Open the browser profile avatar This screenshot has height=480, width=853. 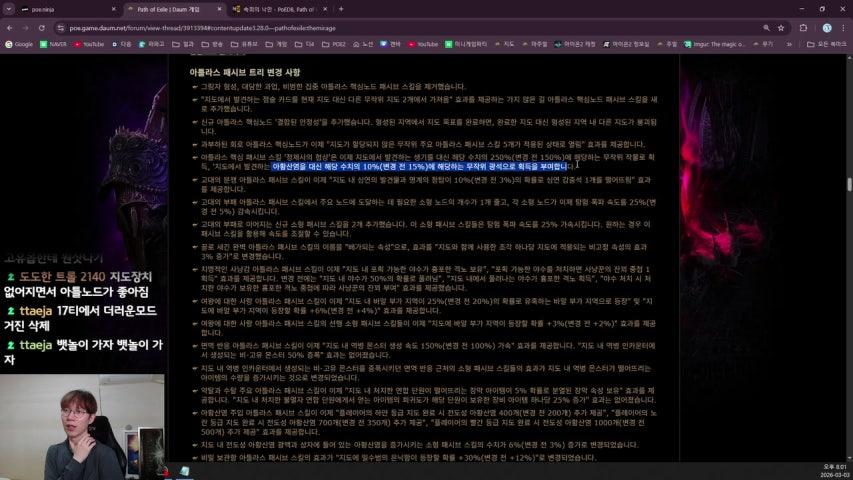click(827, 28)
